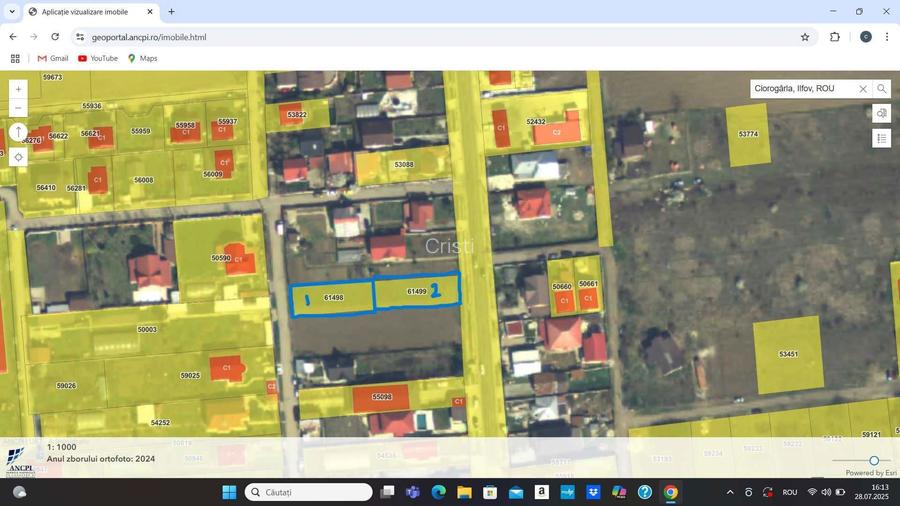Viewport: 900px width, 506px height.
Task: Zoom out of the map
Action: [x=18, y=108]
